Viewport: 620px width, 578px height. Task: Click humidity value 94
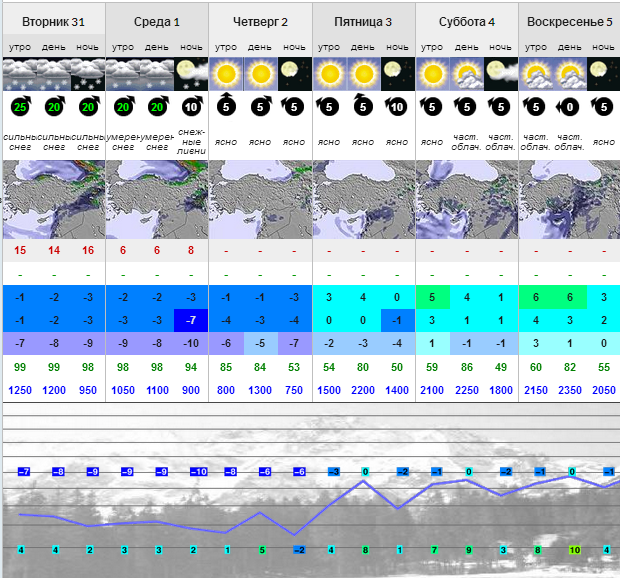pyautogui.click(x=191, y=367)
